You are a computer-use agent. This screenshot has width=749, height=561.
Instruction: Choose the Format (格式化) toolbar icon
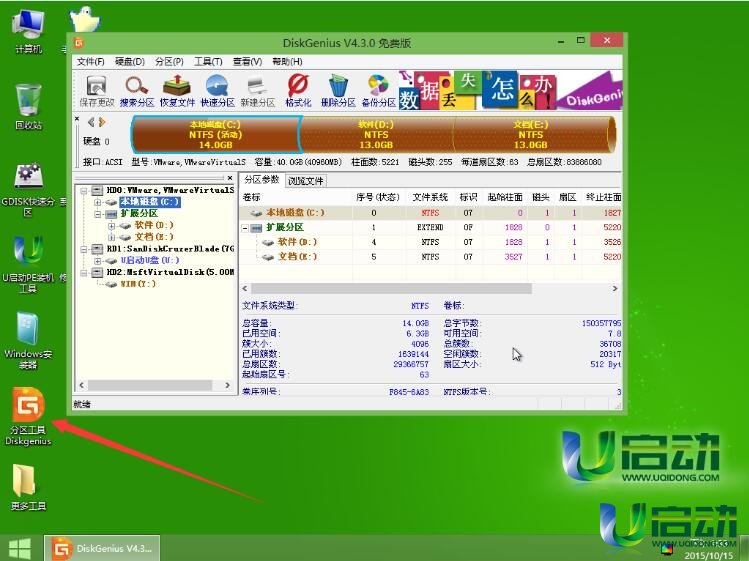pyautogui.click(x=298, y=91)
